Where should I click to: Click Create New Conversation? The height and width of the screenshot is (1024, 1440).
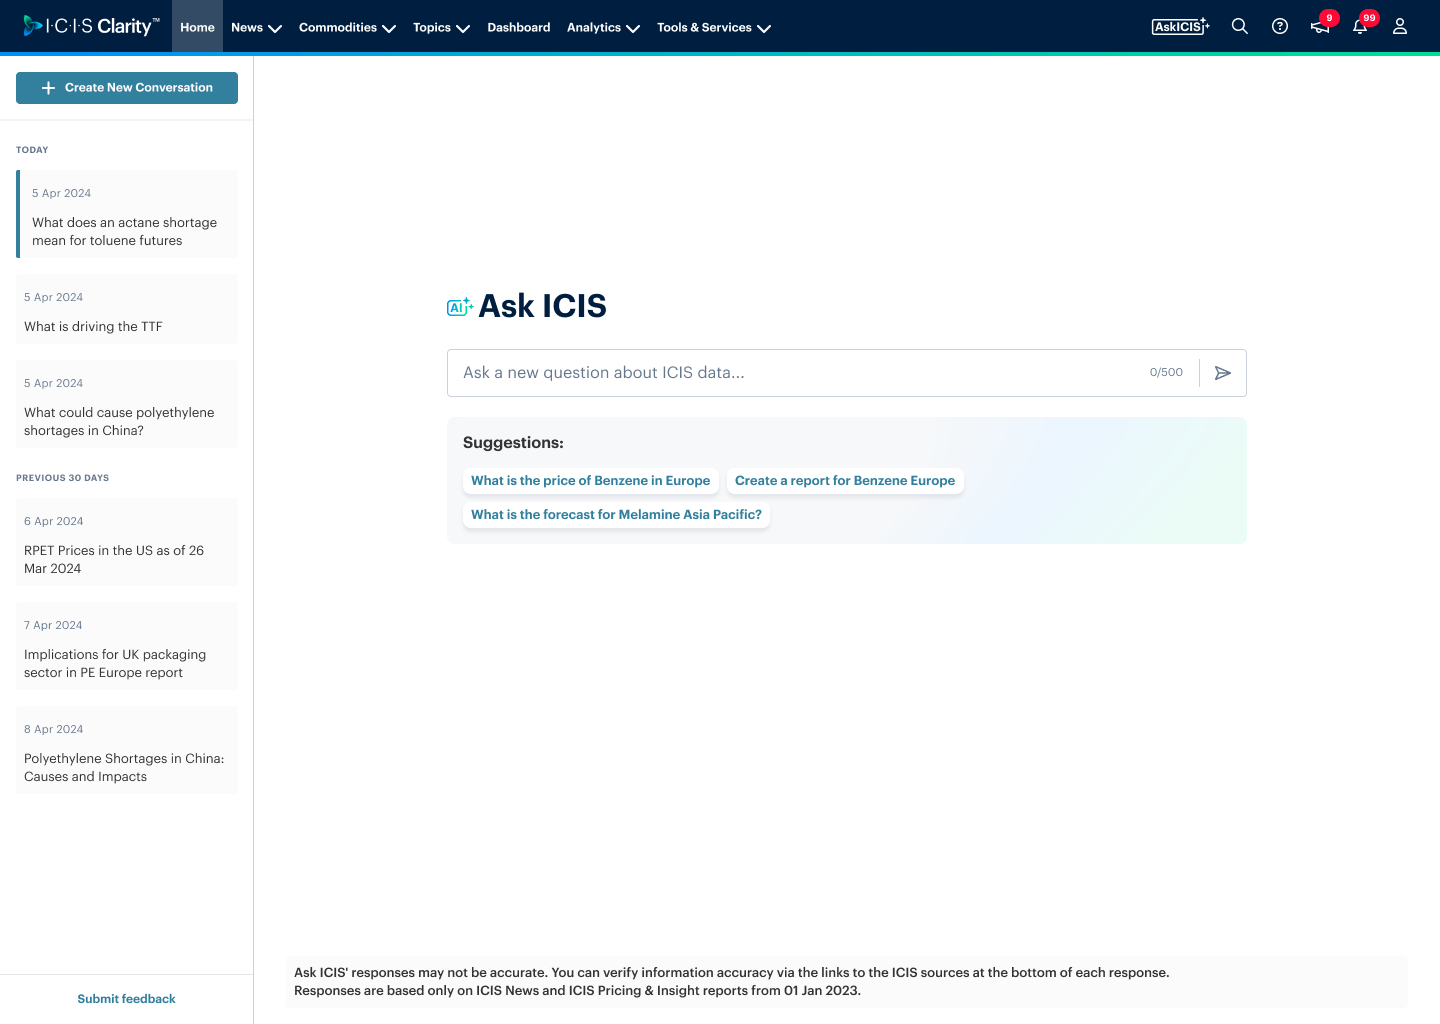point(126,87)
